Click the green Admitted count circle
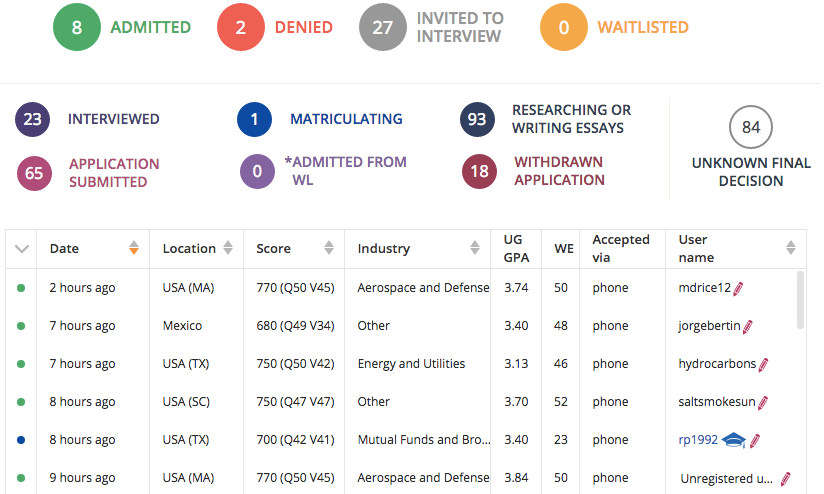 click(x=77, y=27)
